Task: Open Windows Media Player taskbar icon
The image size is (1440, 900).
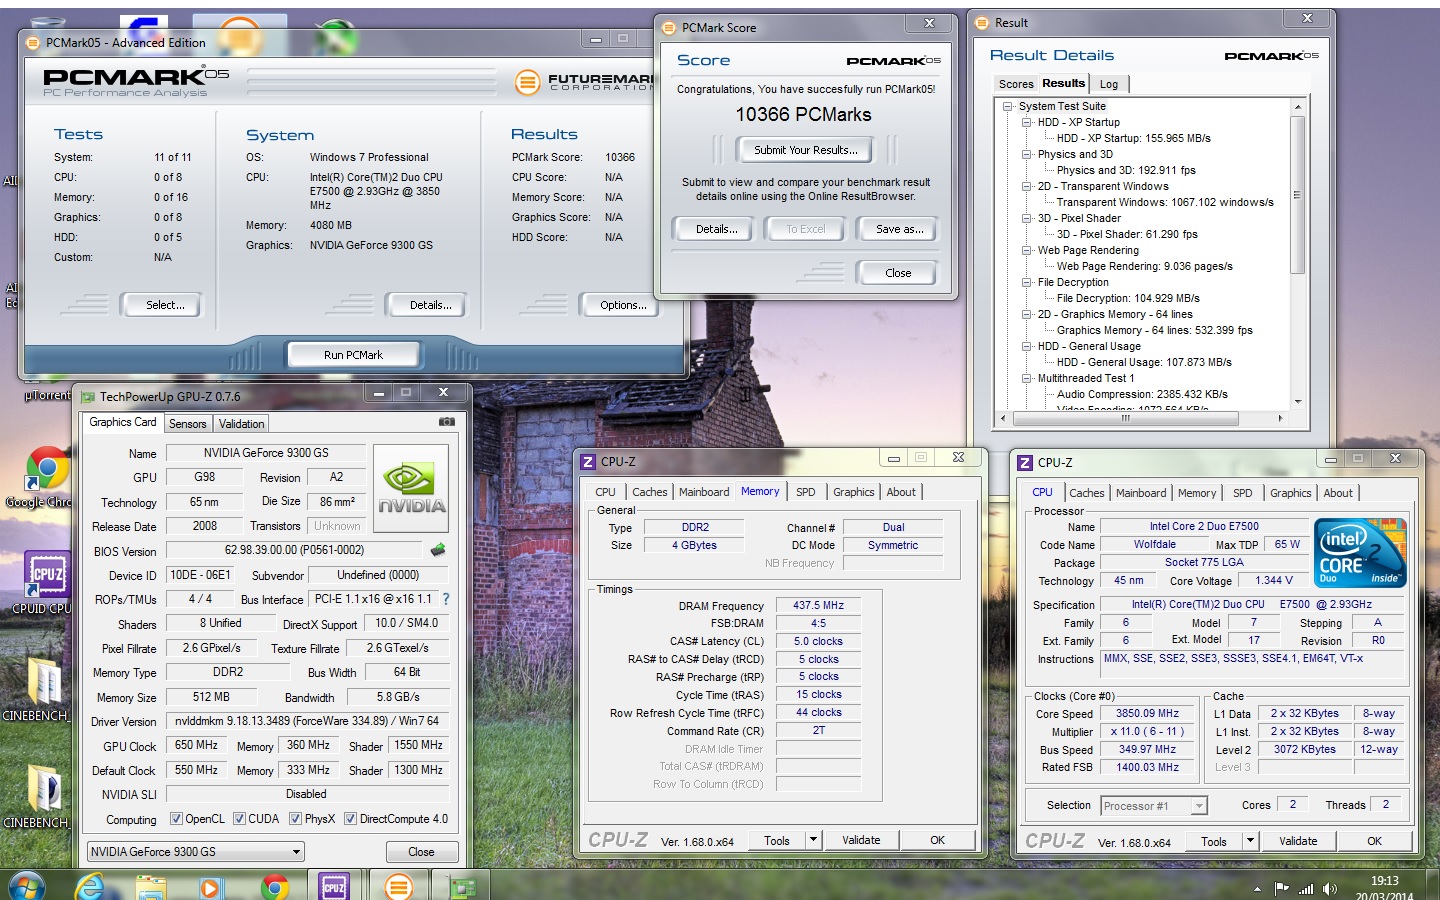Action: [x=210, y=887]
